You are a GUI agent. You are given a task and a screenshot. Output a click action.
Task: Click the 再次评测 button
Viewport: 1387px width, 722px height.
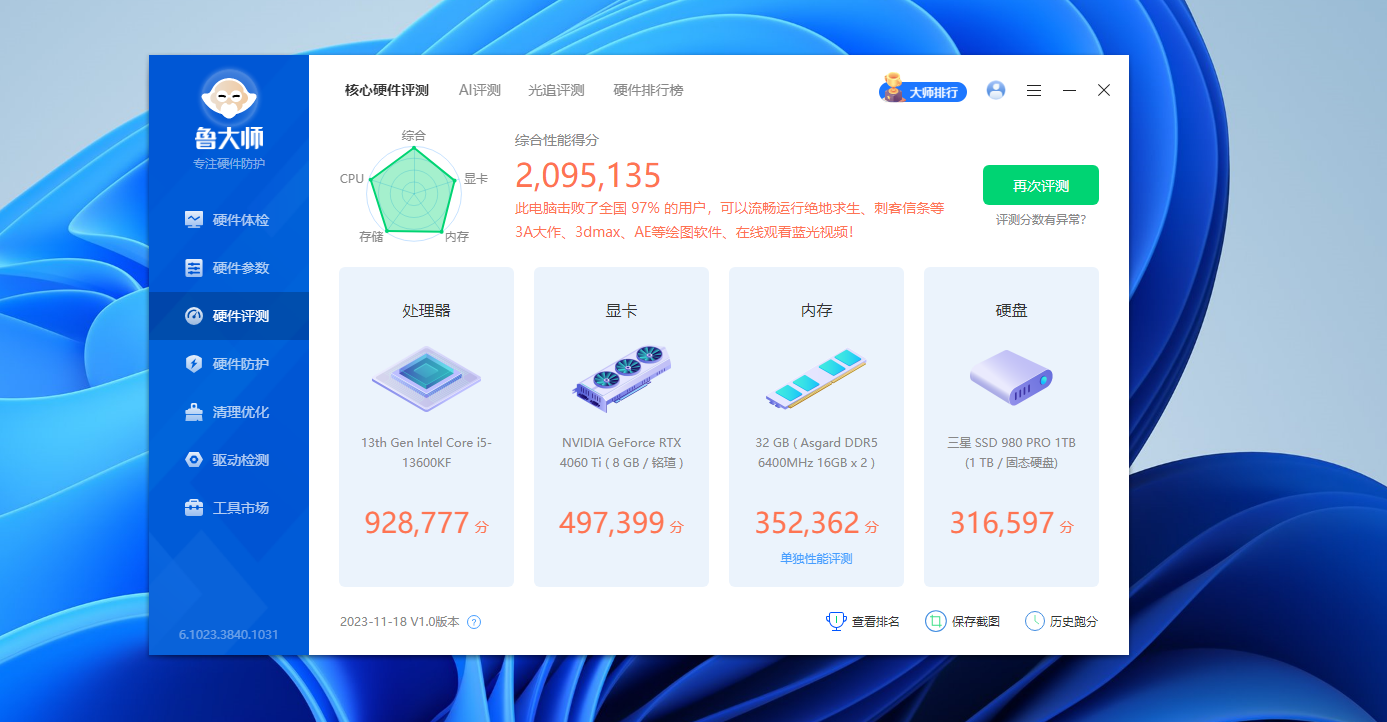[1040, 185]
